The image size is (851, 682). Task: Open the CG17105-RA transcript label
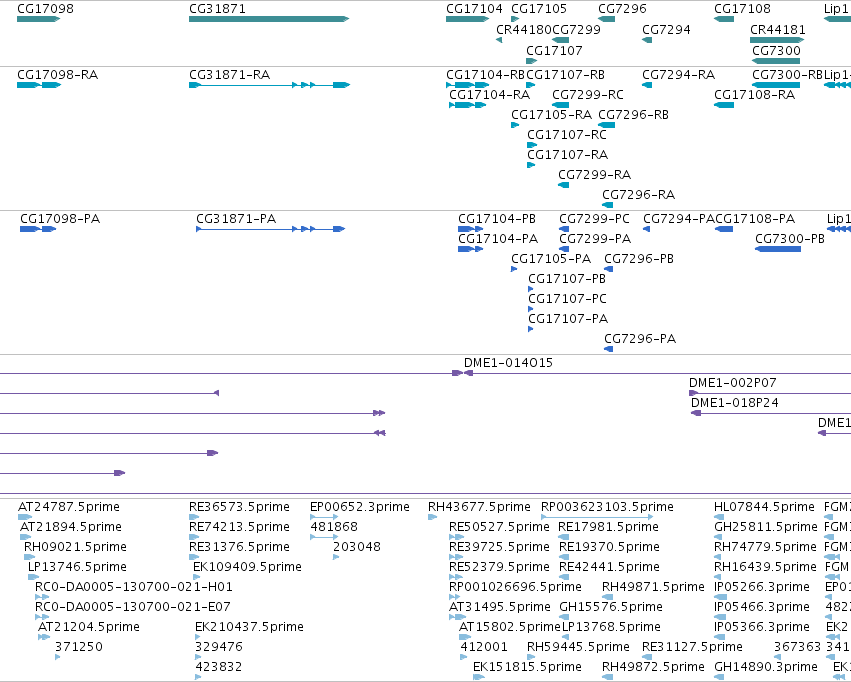[551, 114]
